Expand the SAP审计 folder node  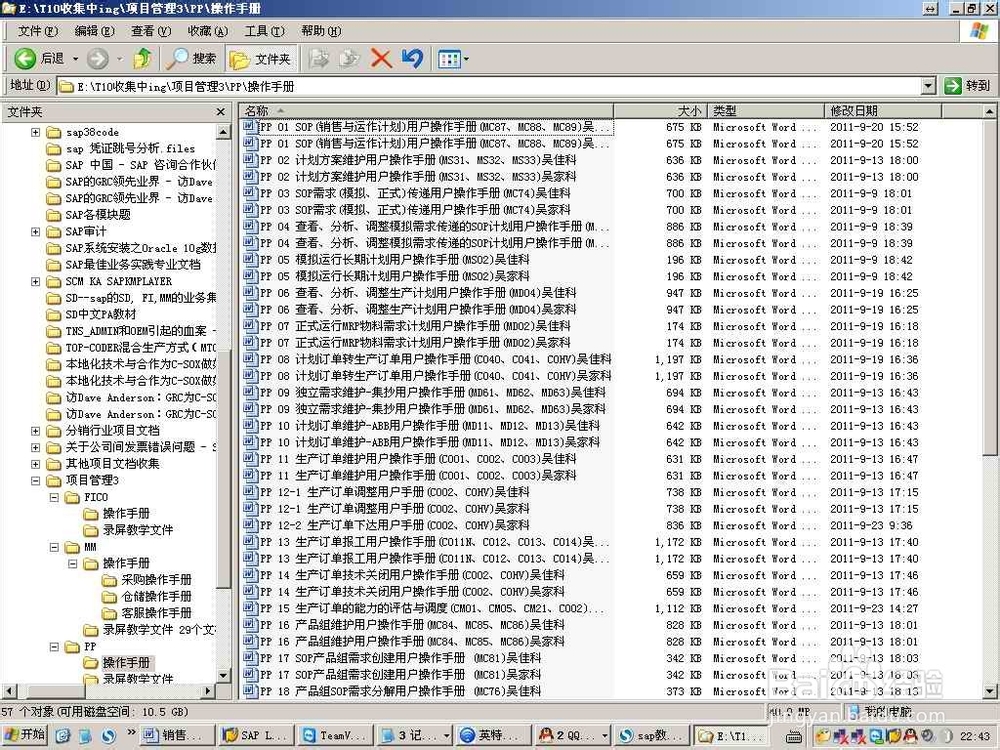[x=36, y=232]
